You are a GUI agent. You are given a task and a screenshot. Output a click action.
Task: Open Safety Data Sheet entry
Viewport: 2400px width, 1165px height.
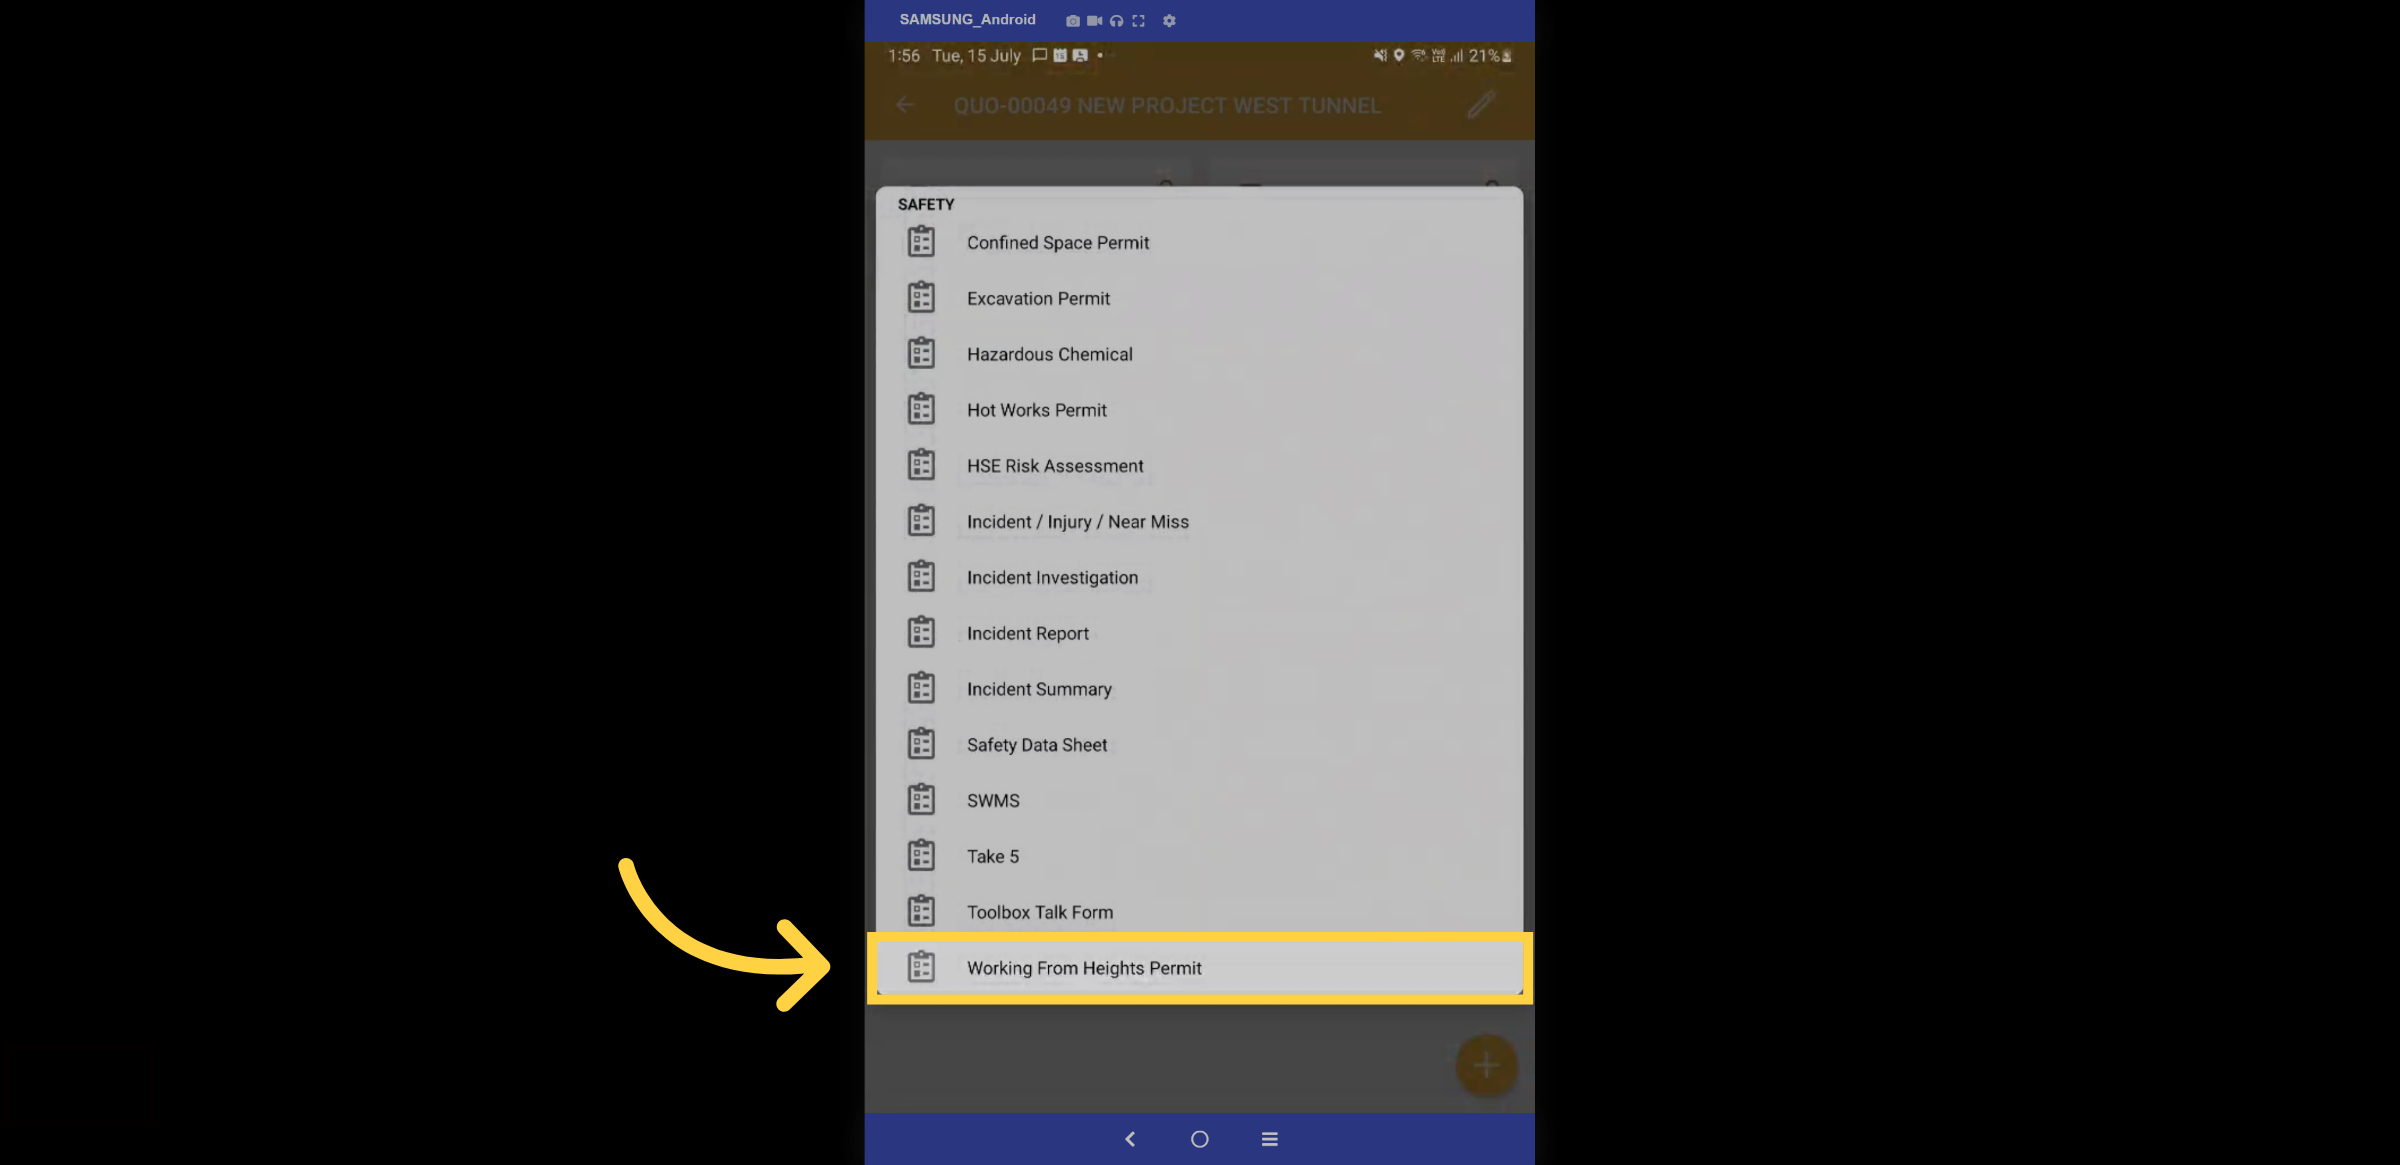[1199, 745]
